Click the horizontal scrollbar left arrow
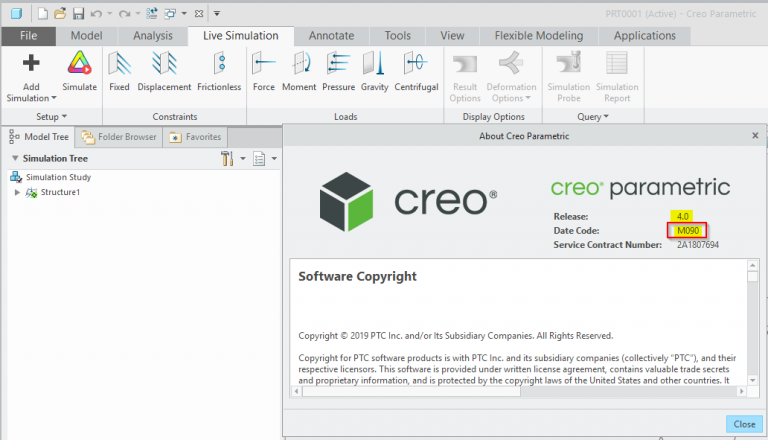The width and height of the screenshot is (768, 440). [296, 391]
